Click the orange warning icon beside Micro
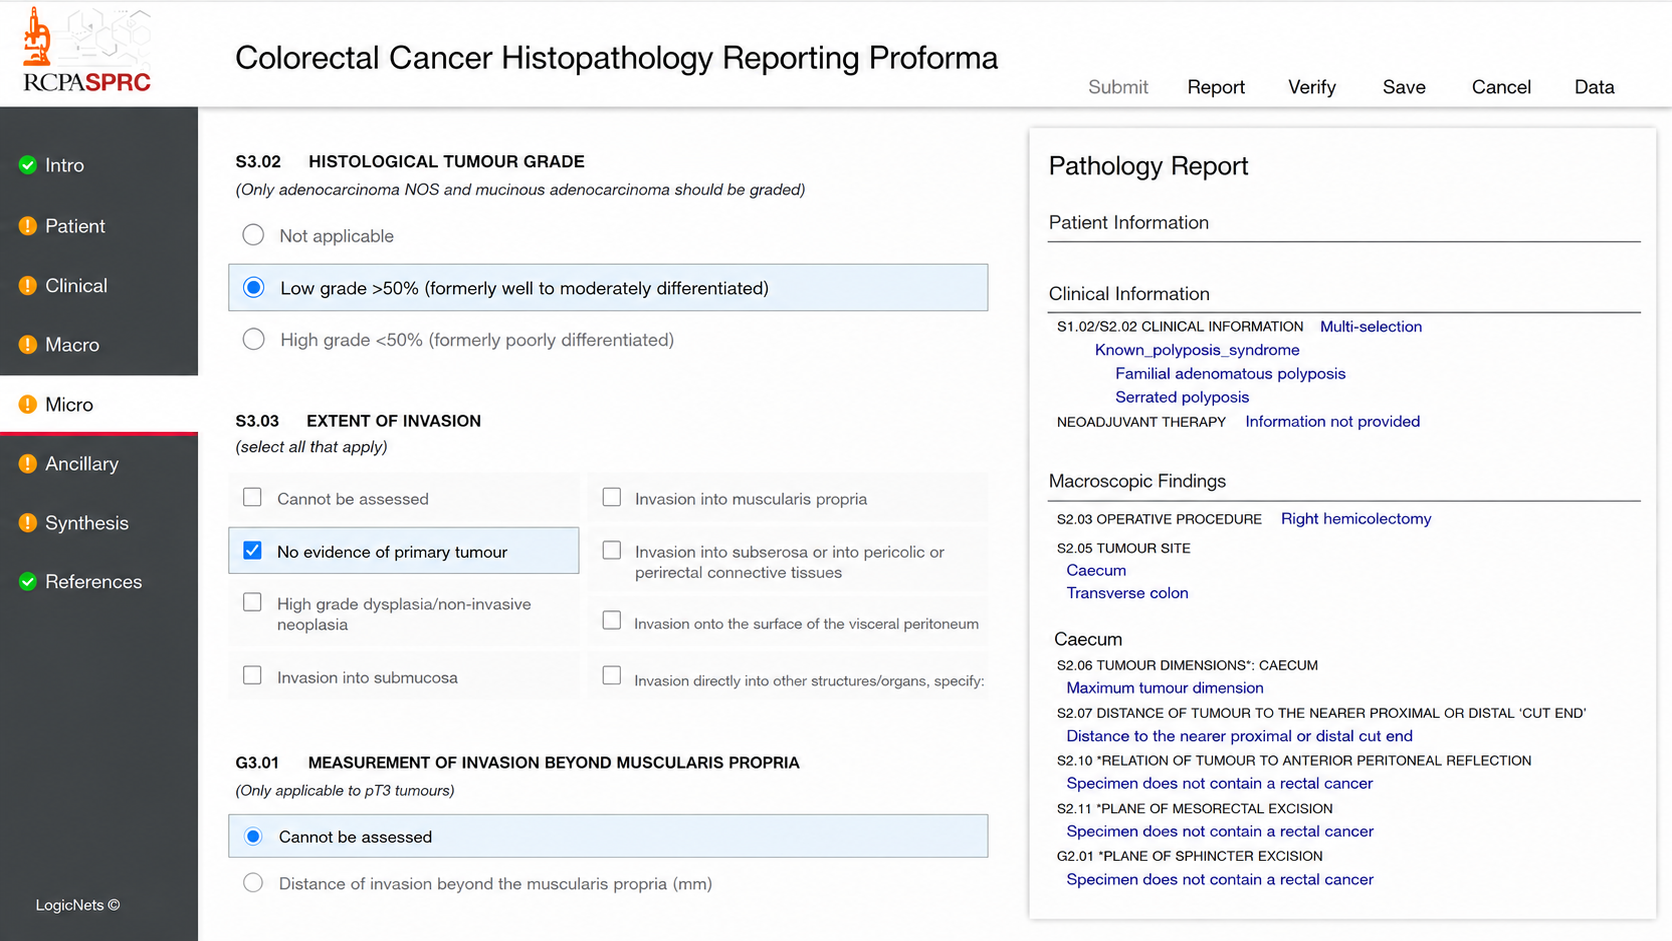The image size is (1672, 941). (28, 404)
